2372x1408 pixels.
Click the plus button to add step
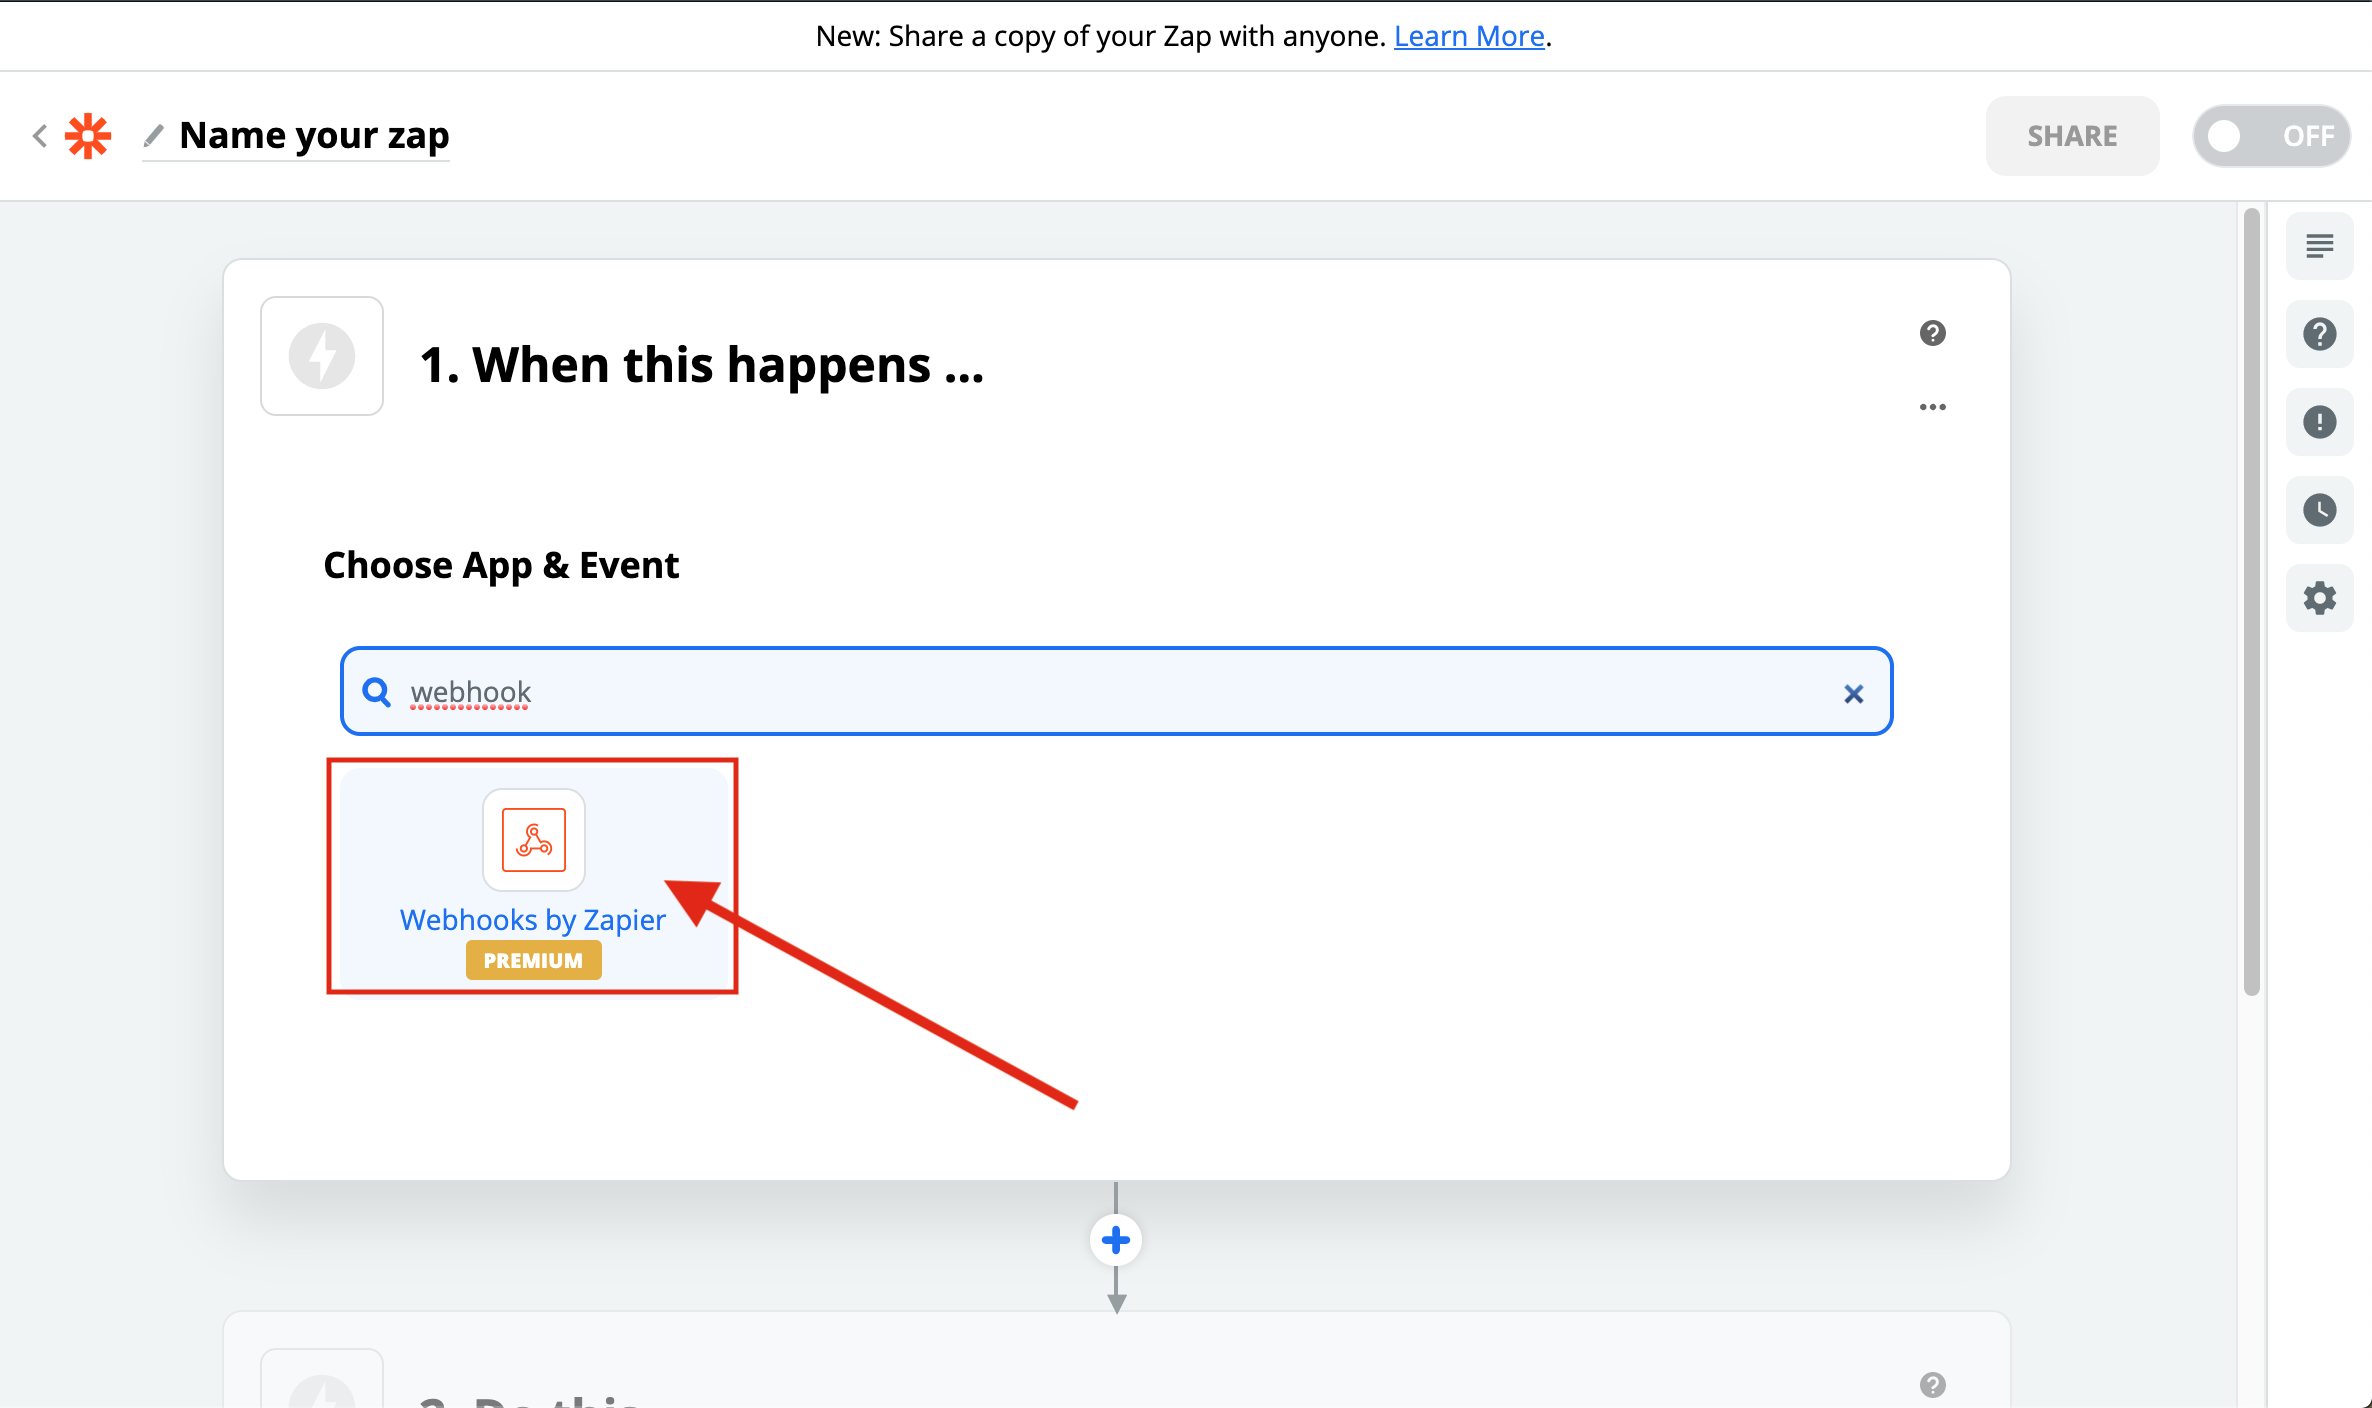[x=1116, y=1240]
